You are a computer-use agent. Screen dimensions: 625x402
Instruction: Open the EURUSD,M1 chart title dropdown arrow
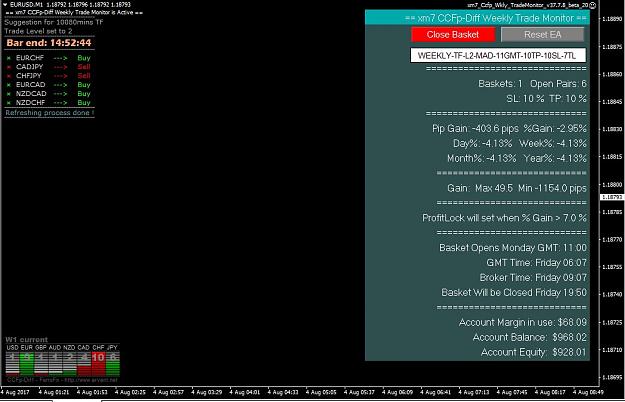pyautogui.click(x=5, y=4)
